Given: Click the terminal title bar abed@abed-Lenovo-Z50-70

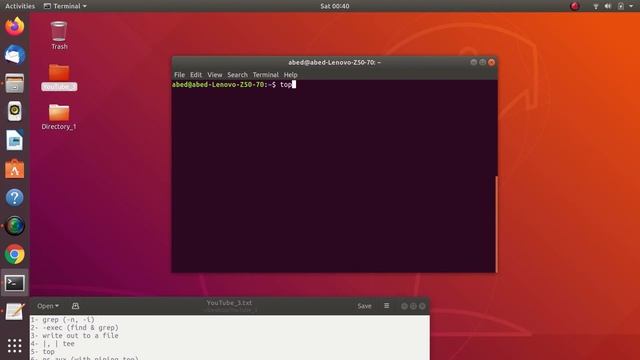Looking at the screenshot, I should (334, 62).
